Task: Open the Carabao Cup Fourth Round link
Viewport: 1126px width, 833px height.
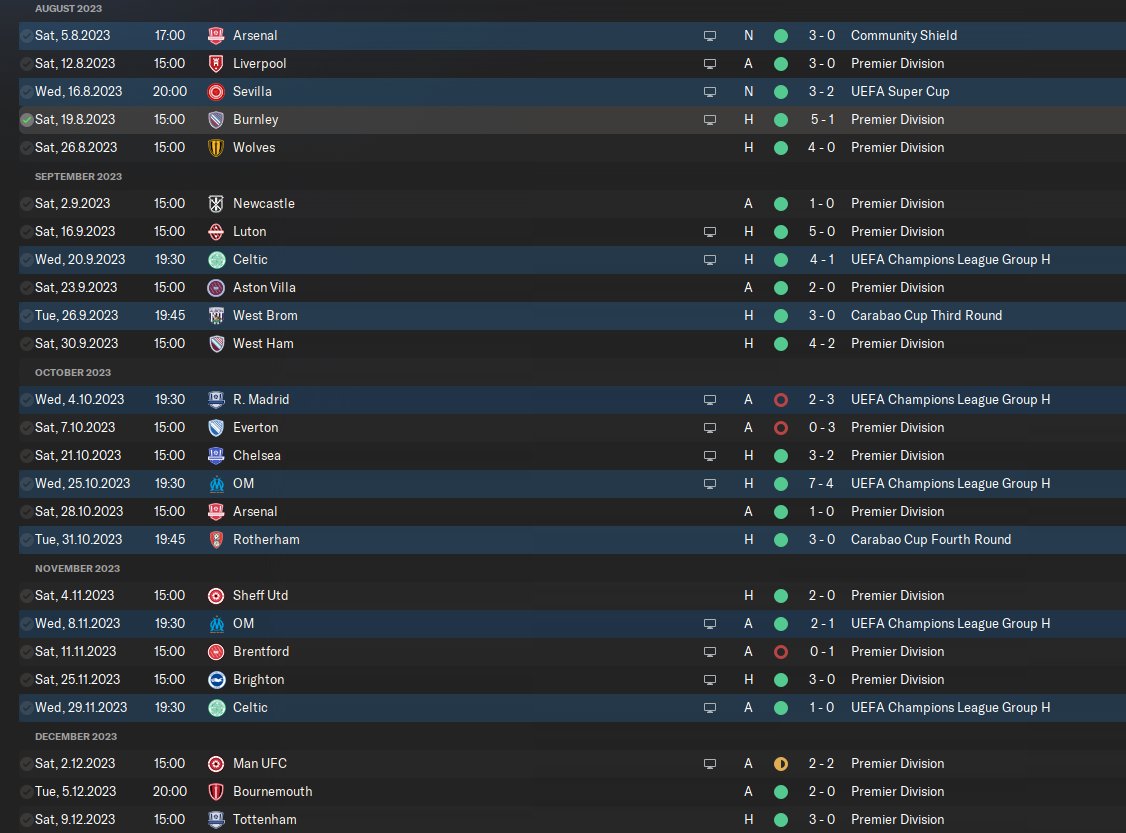Action: tap(930, 539)
